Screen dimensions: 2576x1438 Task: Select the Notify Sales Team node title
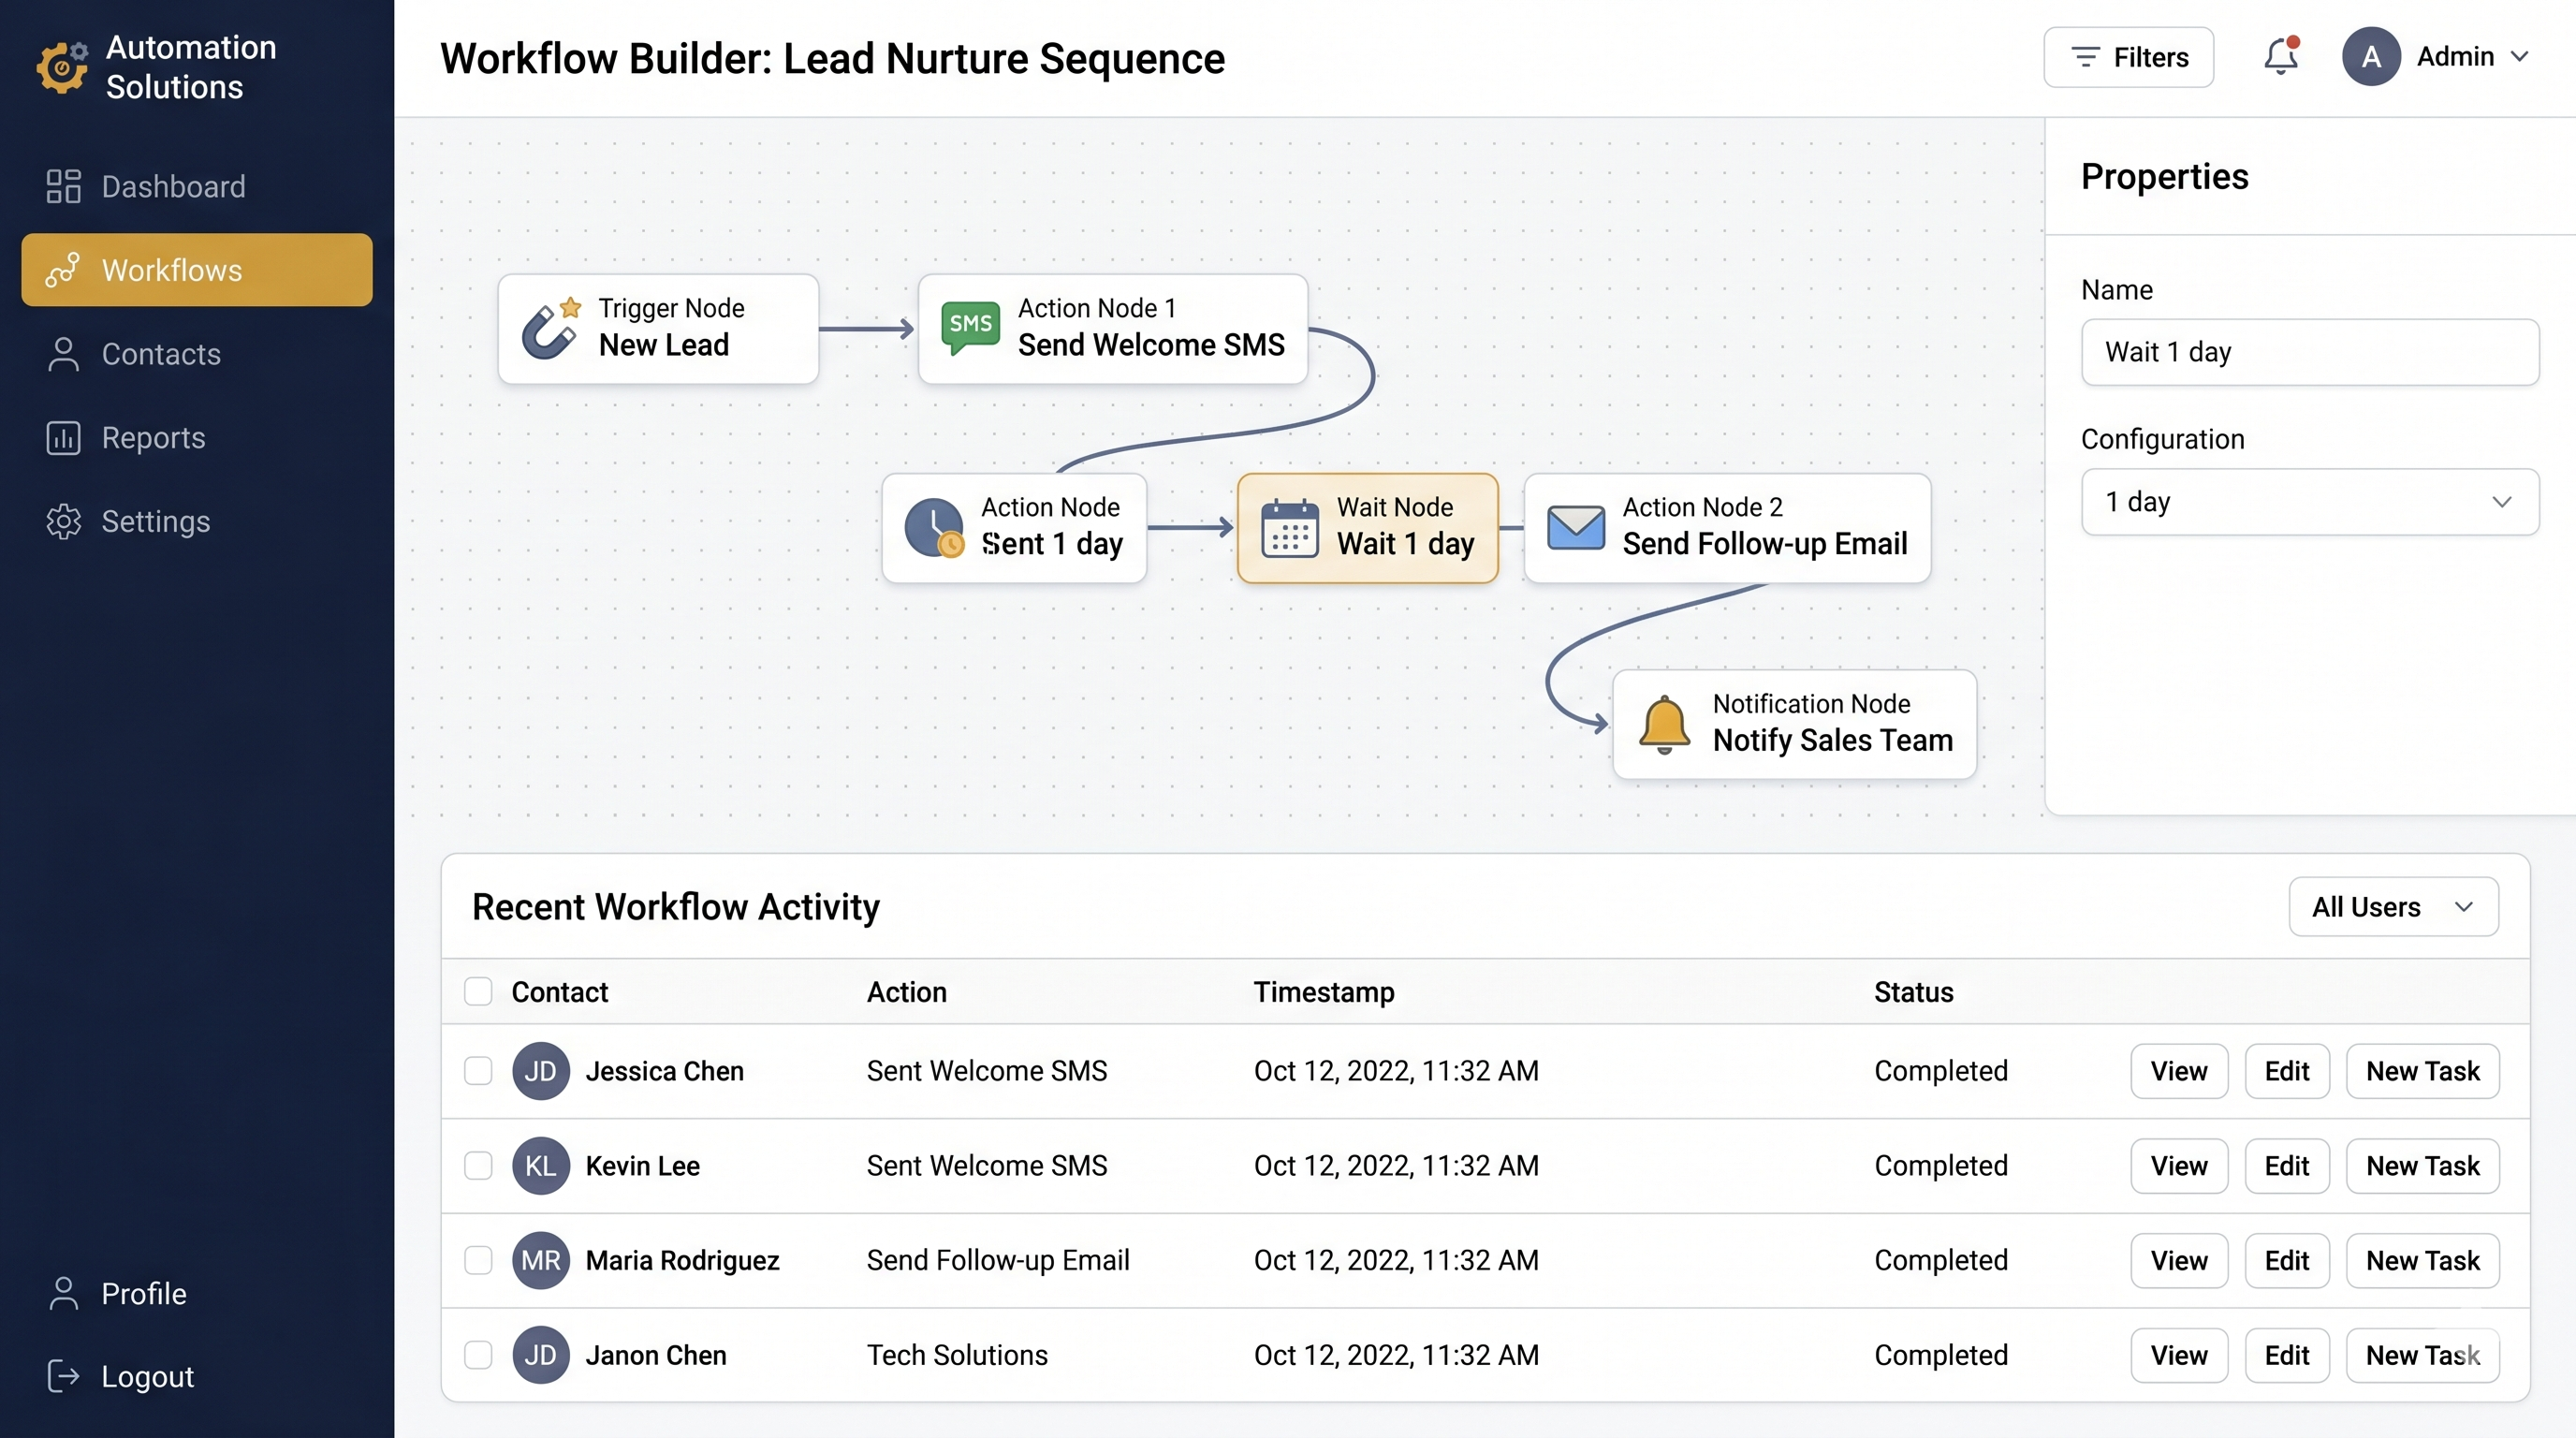[1832, 740]
